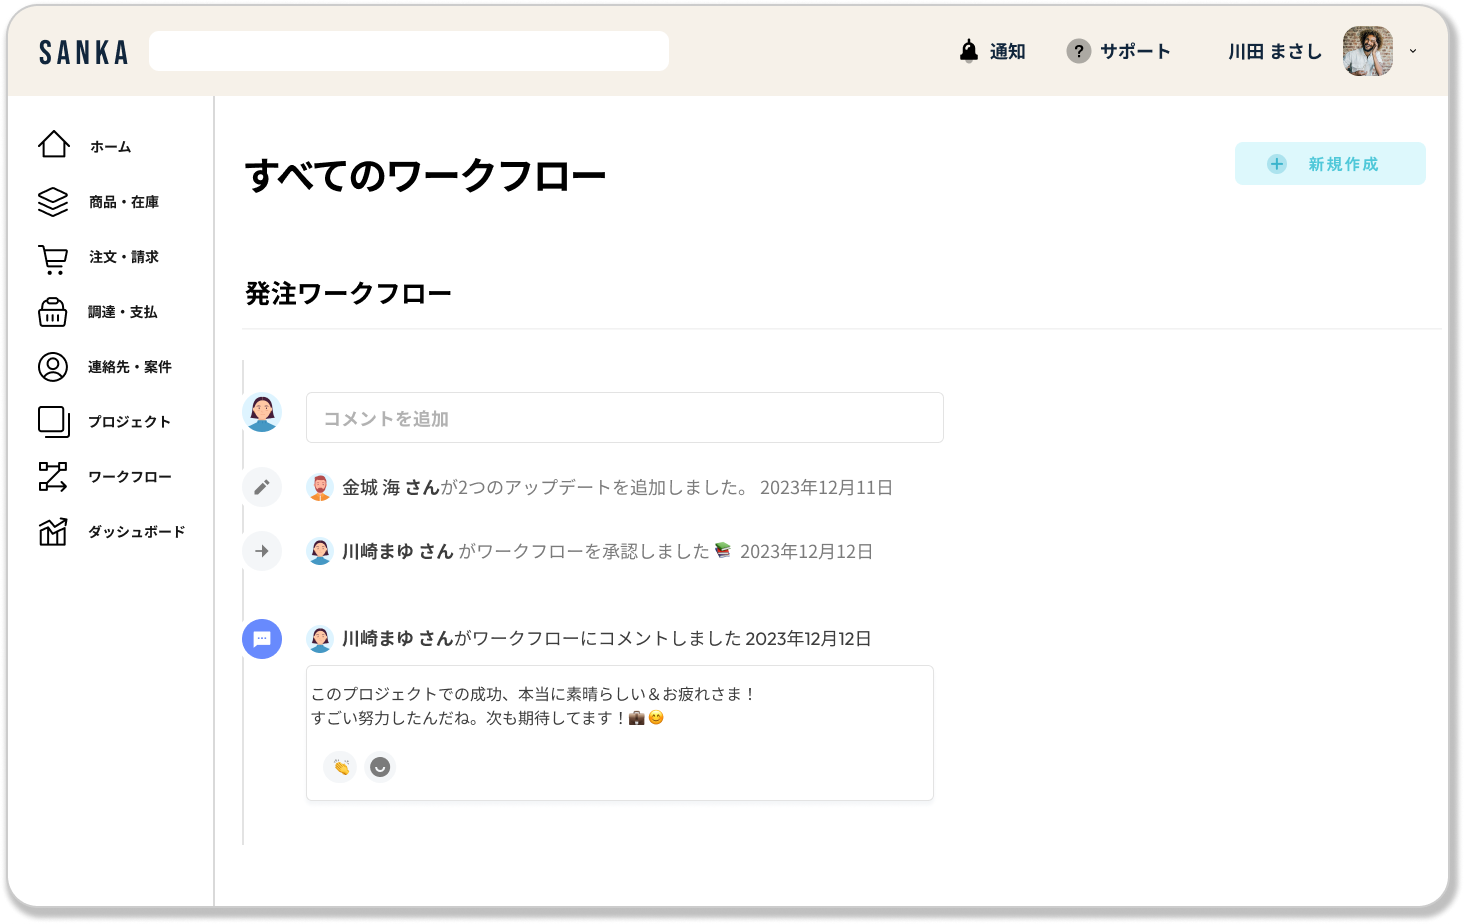Open プロジェクト in the sidebar
1464x924 pixels.
click(x=130, y=422)
